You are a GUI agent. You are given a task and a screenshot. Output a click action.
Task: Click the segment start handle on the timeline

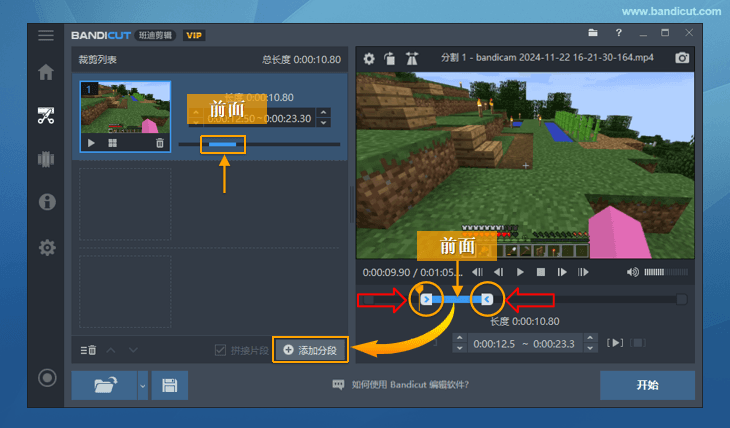coord(427,299)
